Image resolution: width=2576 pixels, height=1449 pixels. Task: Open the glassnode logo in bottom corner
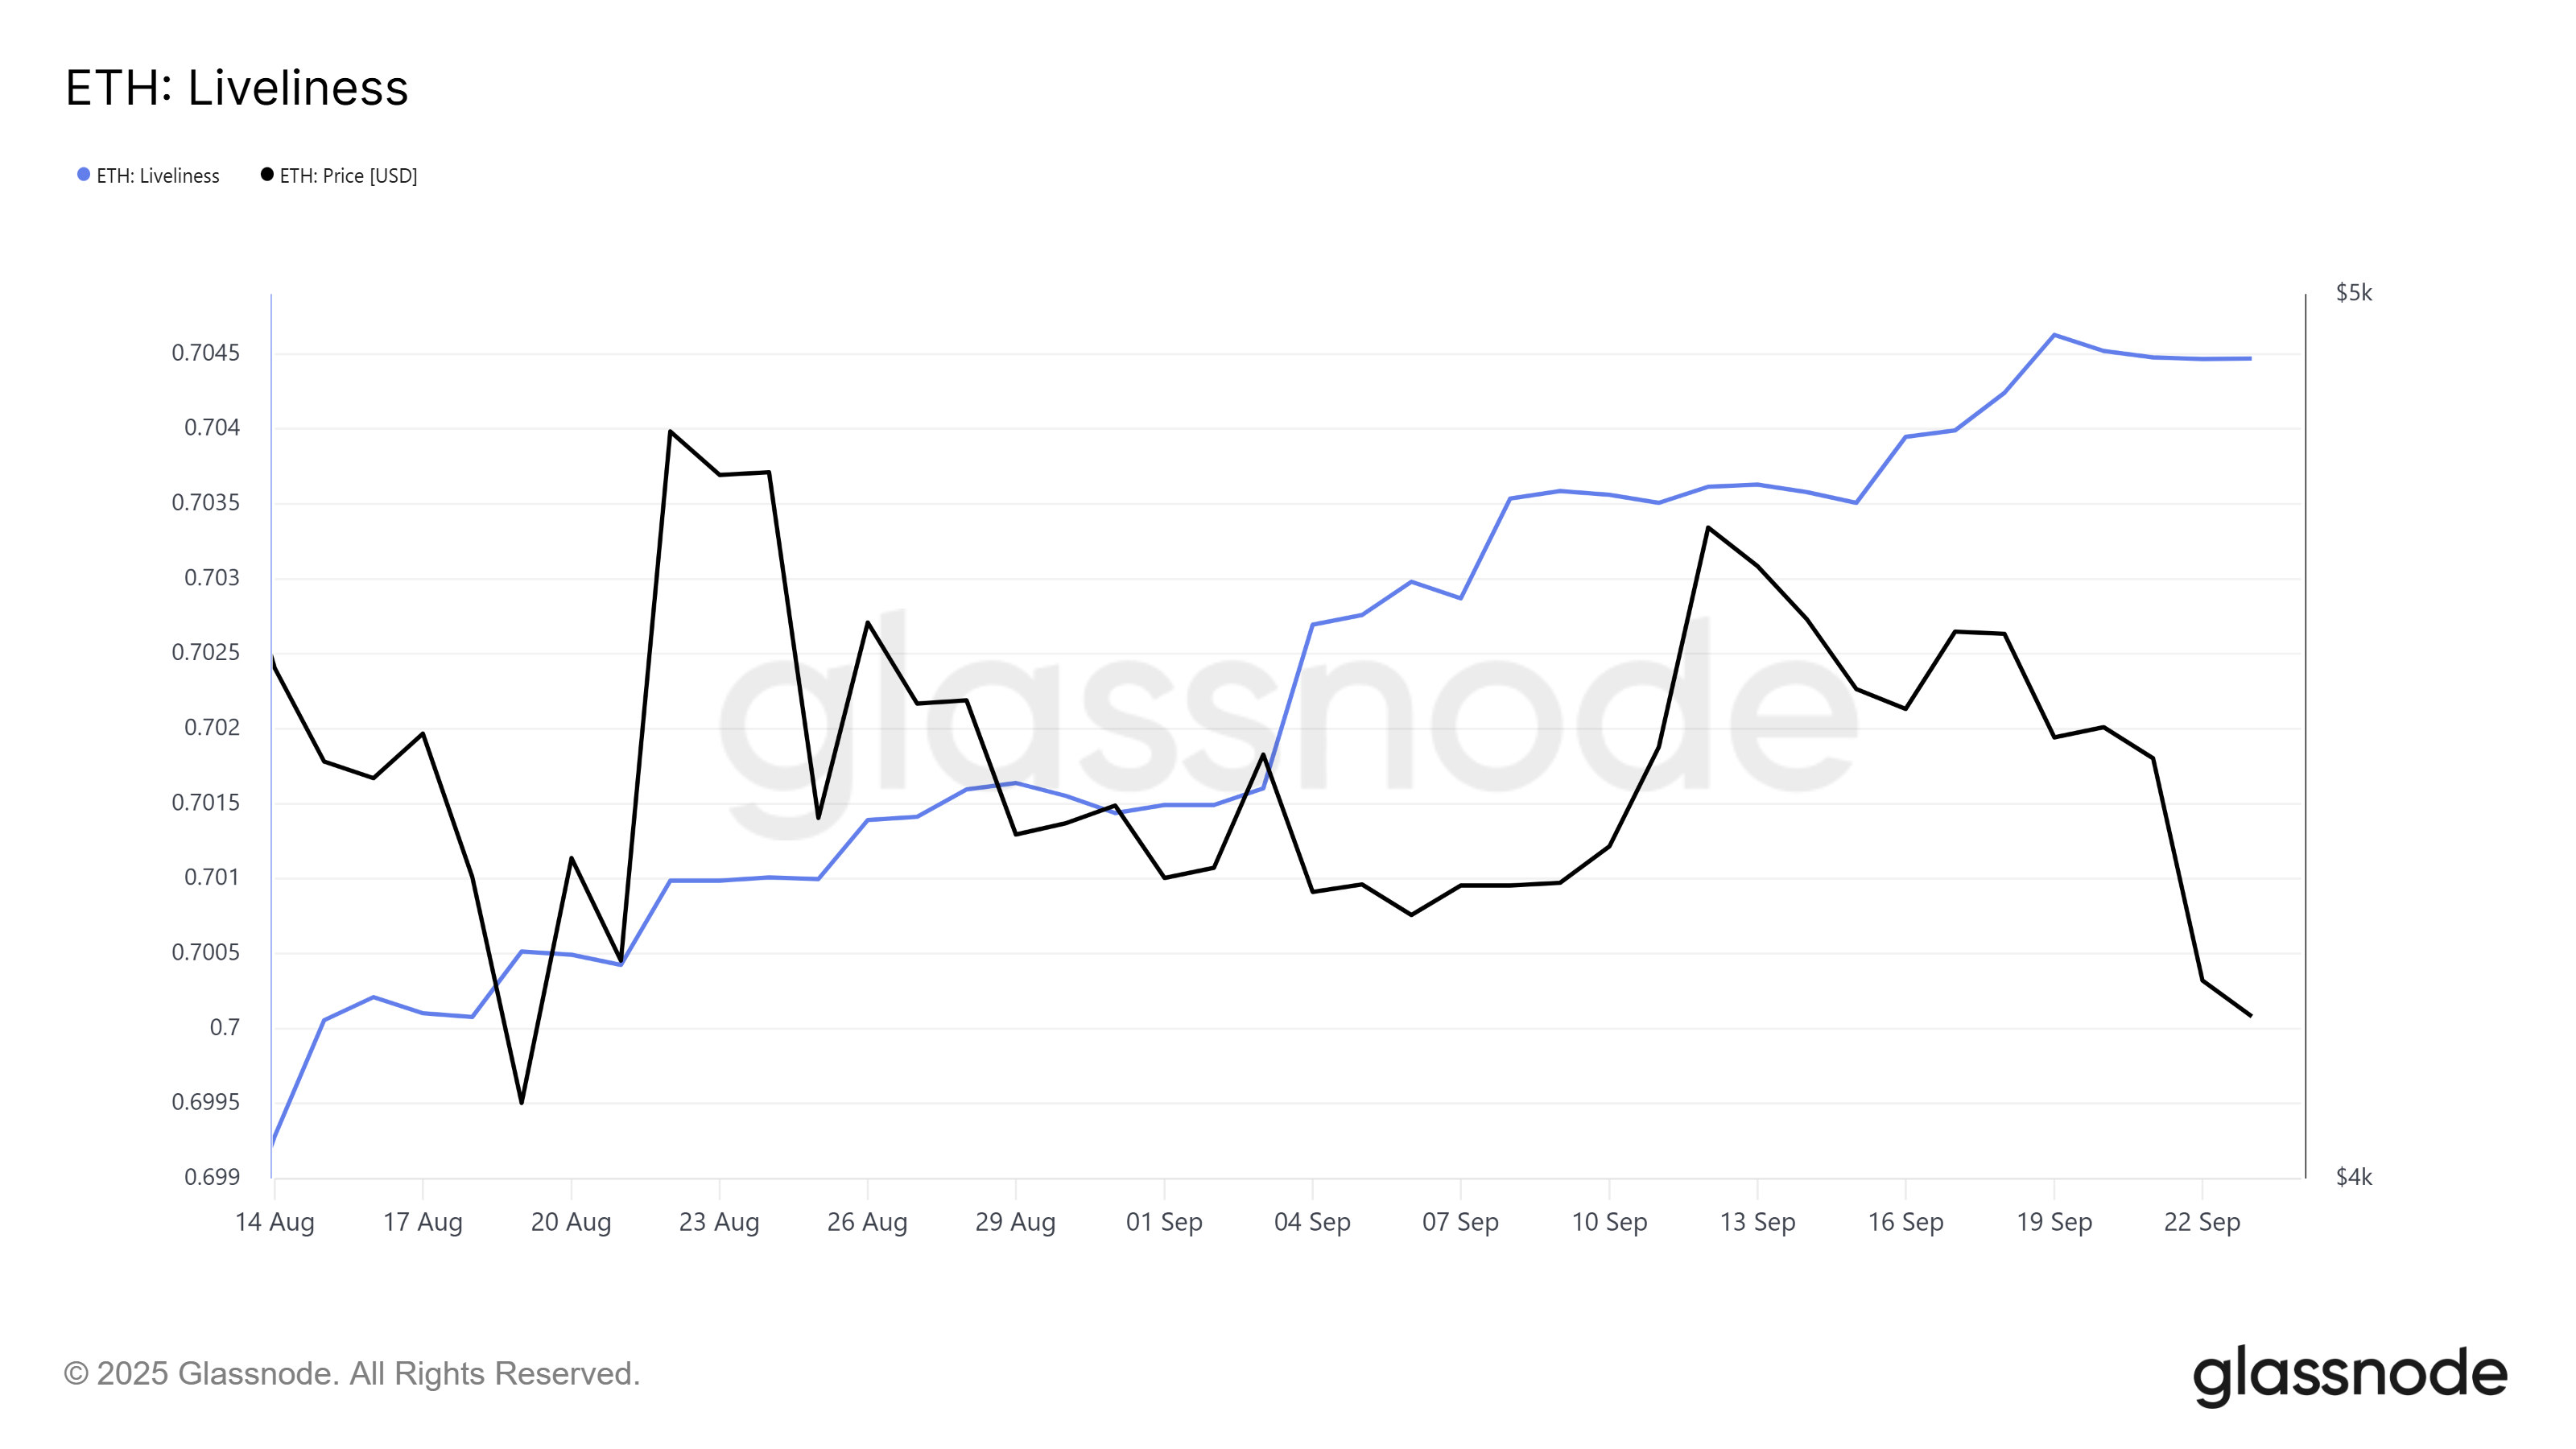coord(2349,1375)
